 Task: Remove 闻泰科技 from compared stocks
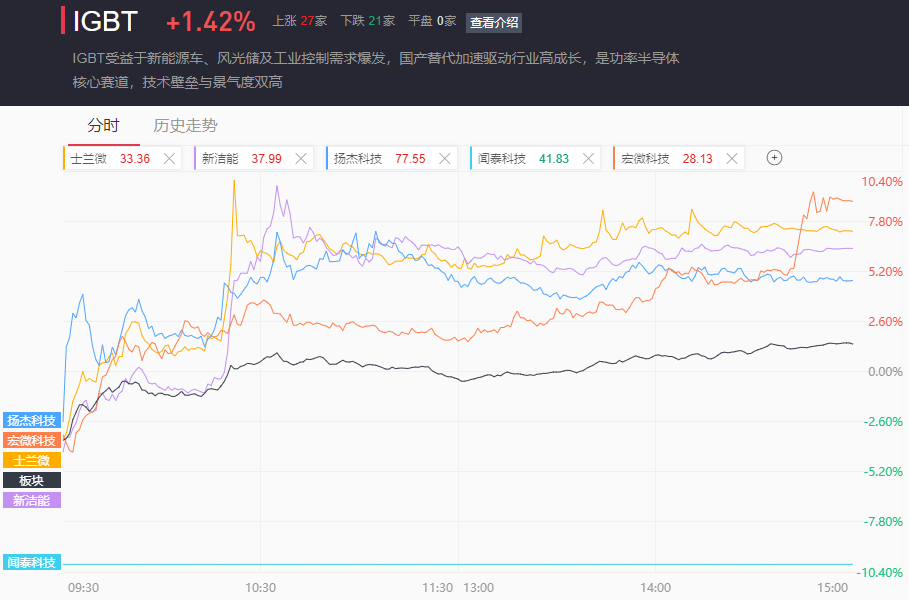pyautogui.click(x=589, y=158)
